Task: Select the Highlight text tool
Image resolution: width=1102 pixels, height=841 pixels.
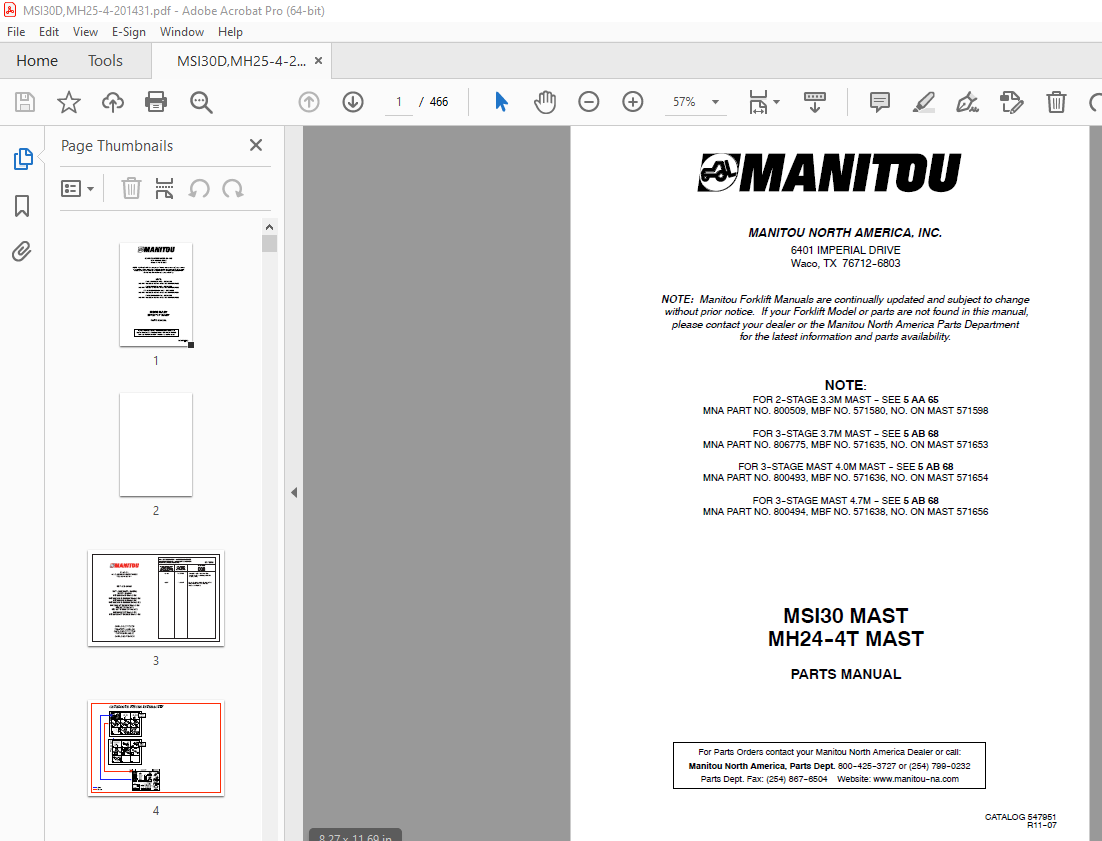Action: click(x=923, y=102)
